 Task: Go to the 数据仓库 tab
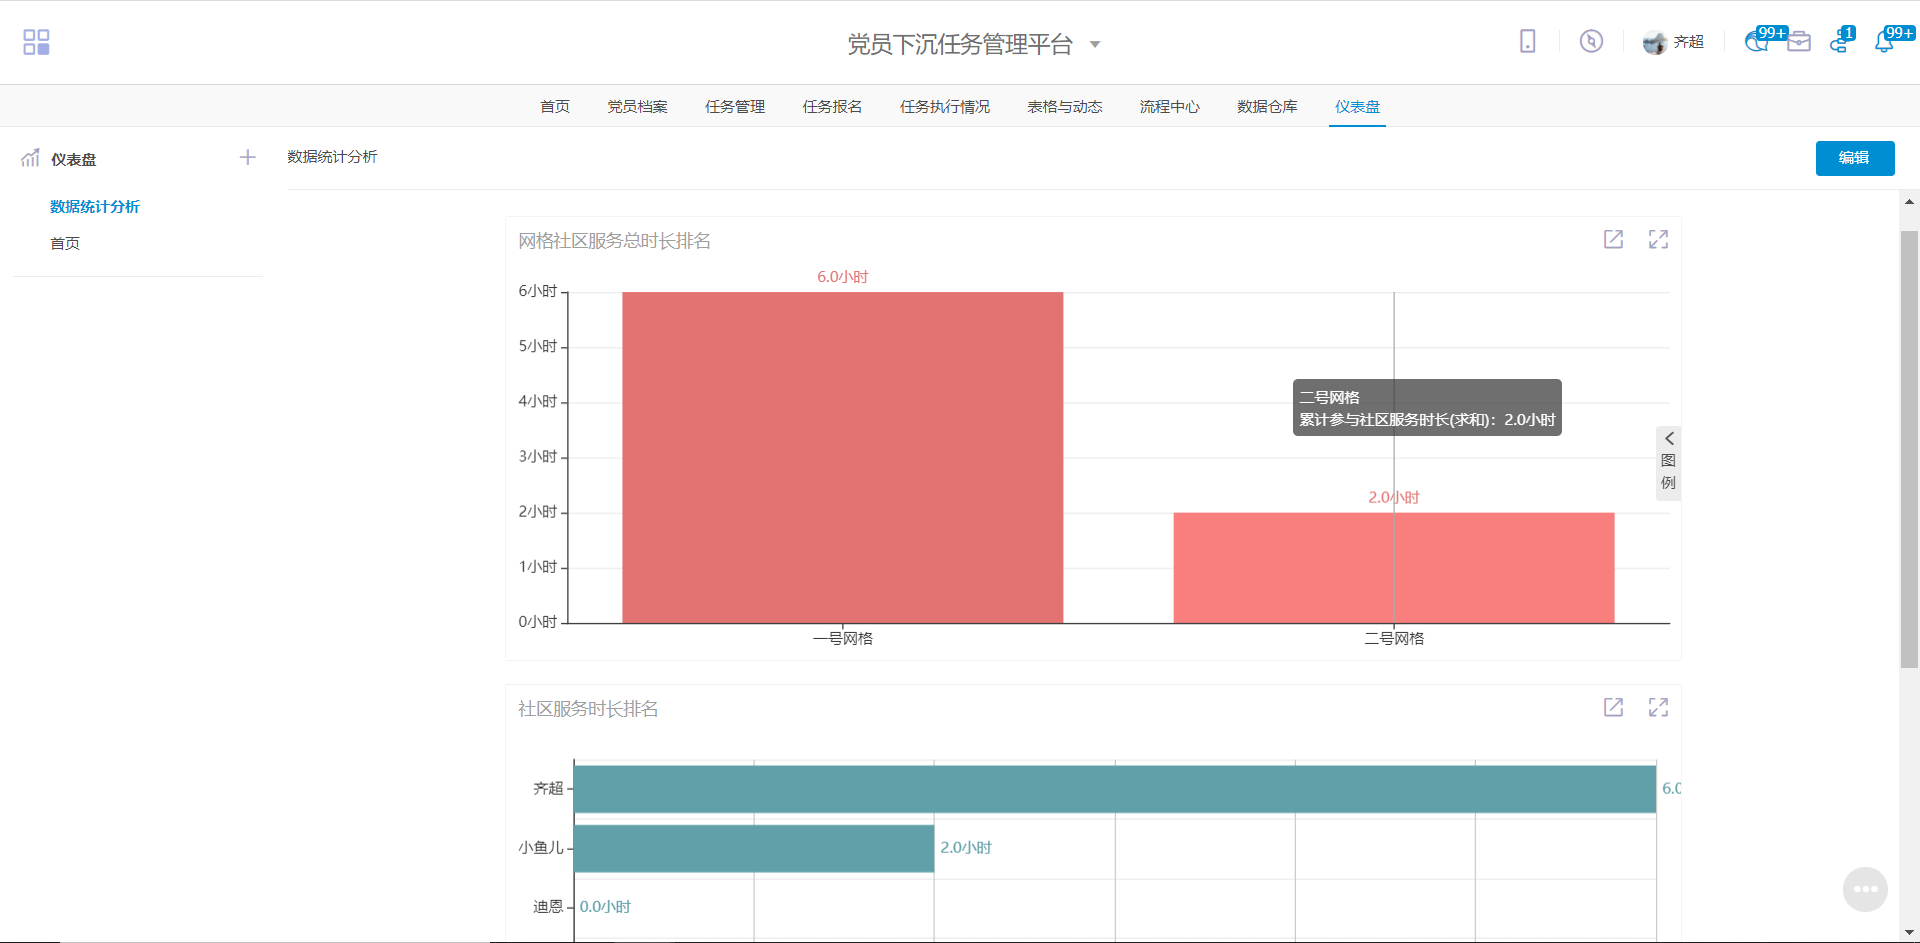pos(1267,106)
